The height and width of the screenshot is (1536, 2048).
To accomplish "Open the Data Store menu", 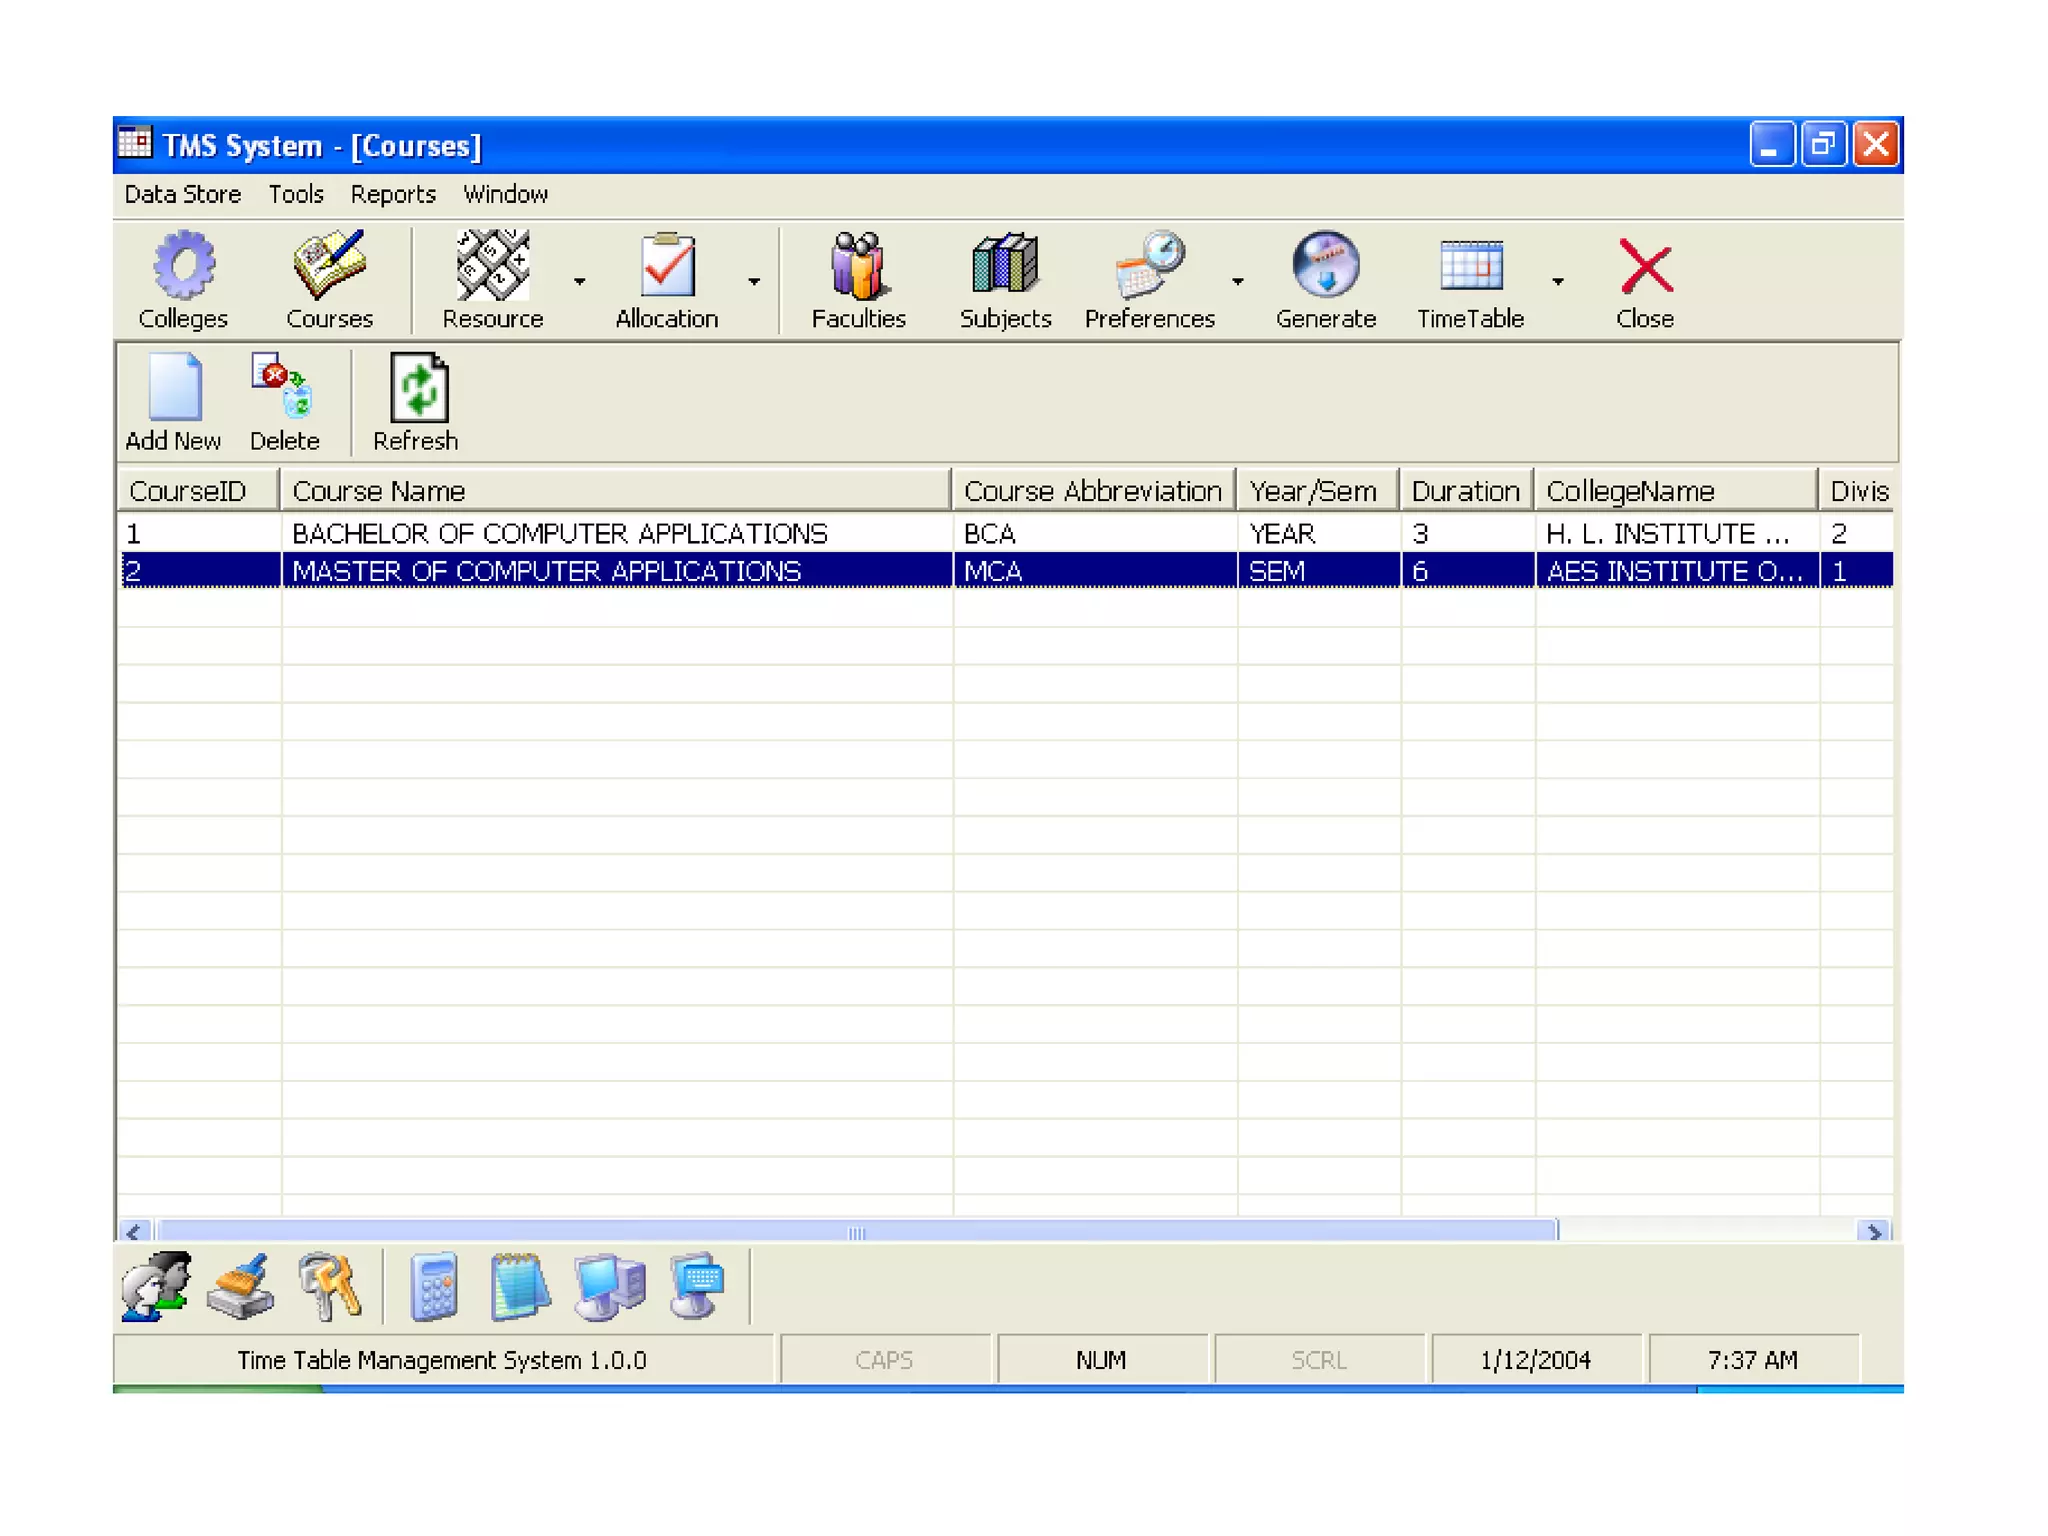I will (182, 194).
